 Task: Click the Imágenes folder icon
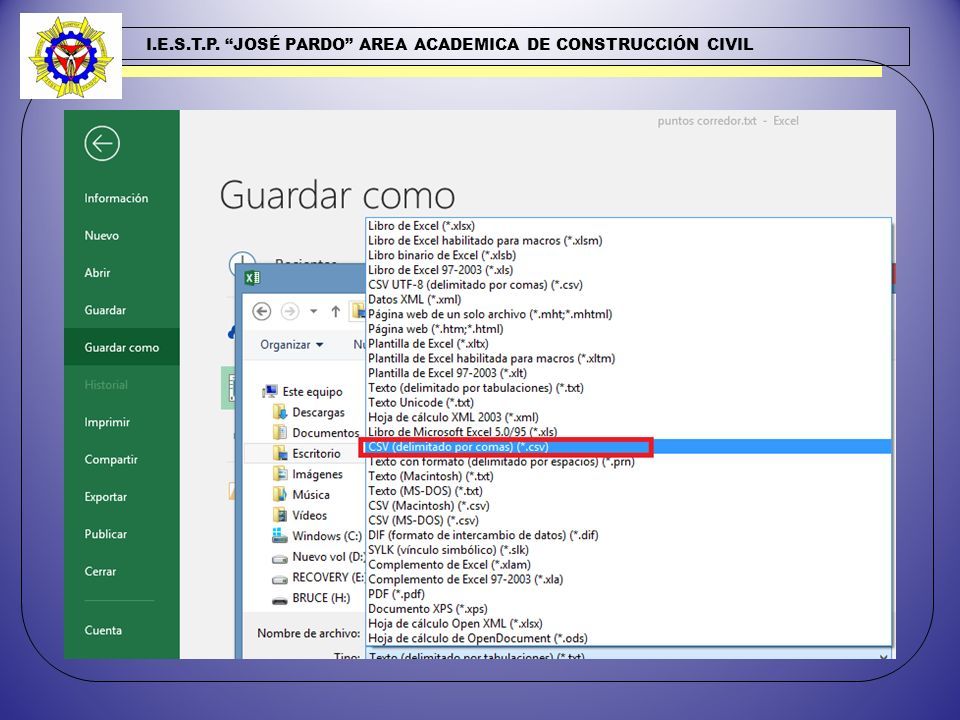tap(280, 474)
